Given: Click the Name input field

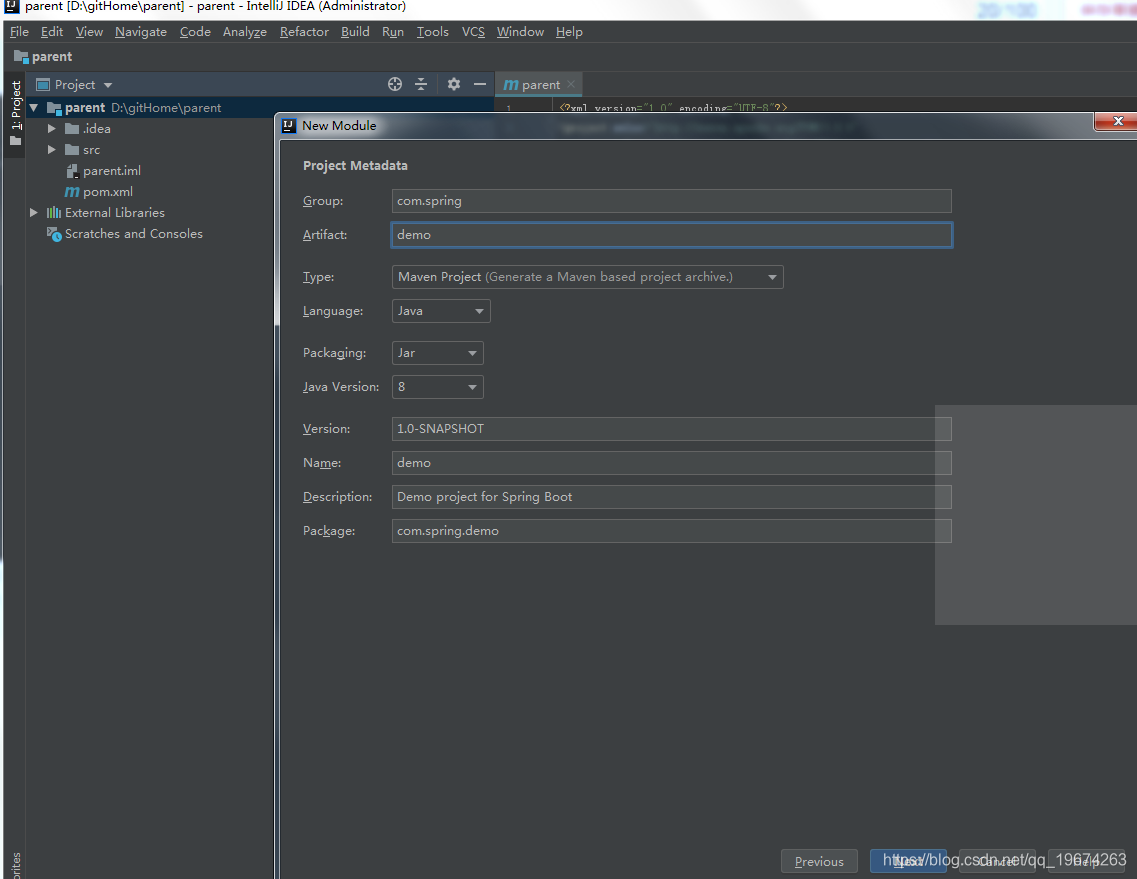Looking at the screenshot, I should [x=671, y=463].
